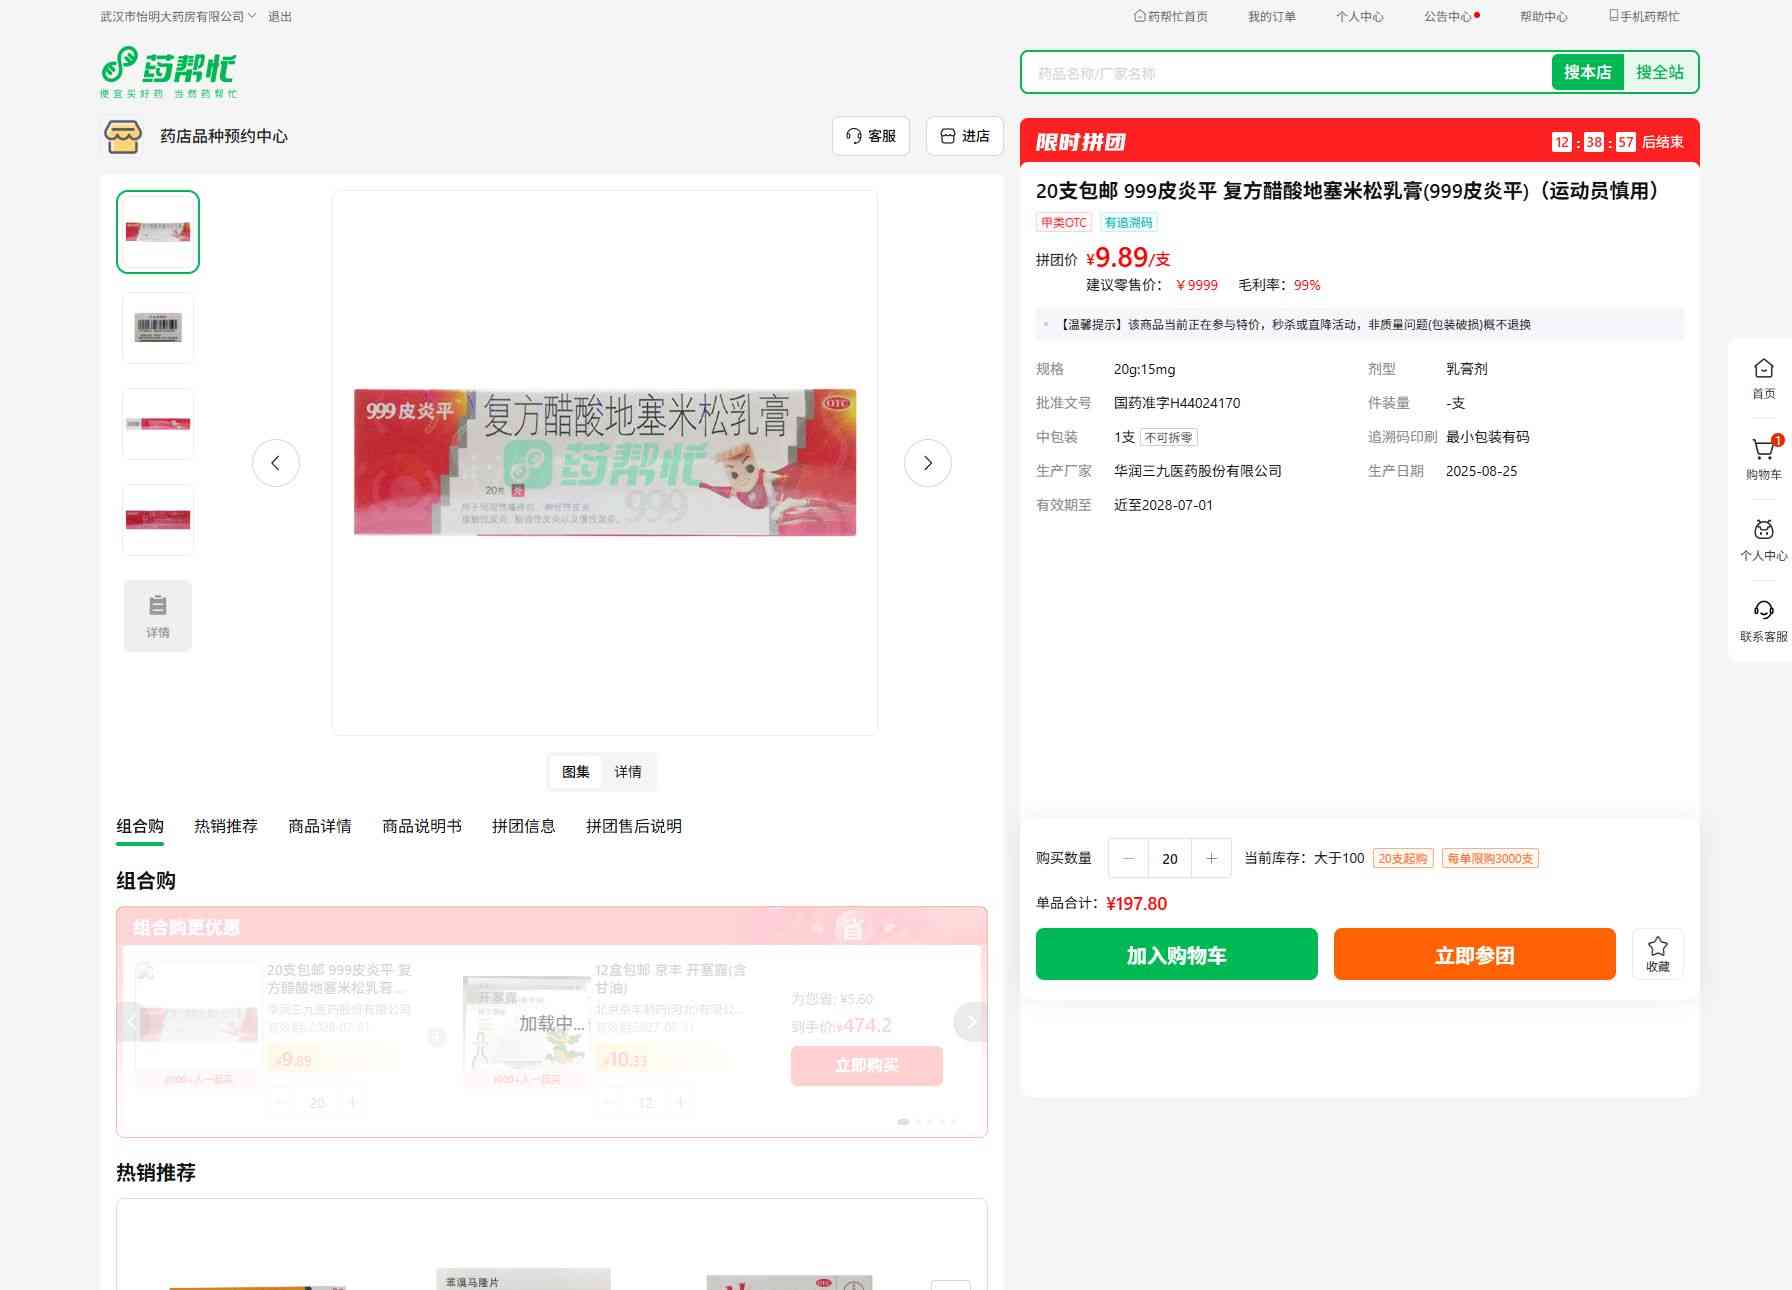Contact support via 联系客服 sidebar icon
Screen dimensions: 1792x1290
coord(1763,620)
